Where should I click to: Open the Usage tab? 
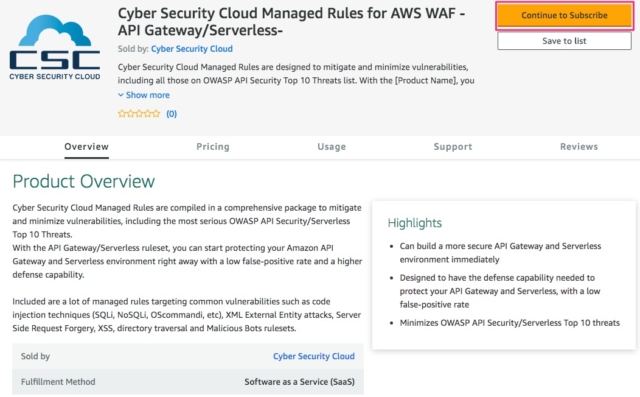[331, 147]
